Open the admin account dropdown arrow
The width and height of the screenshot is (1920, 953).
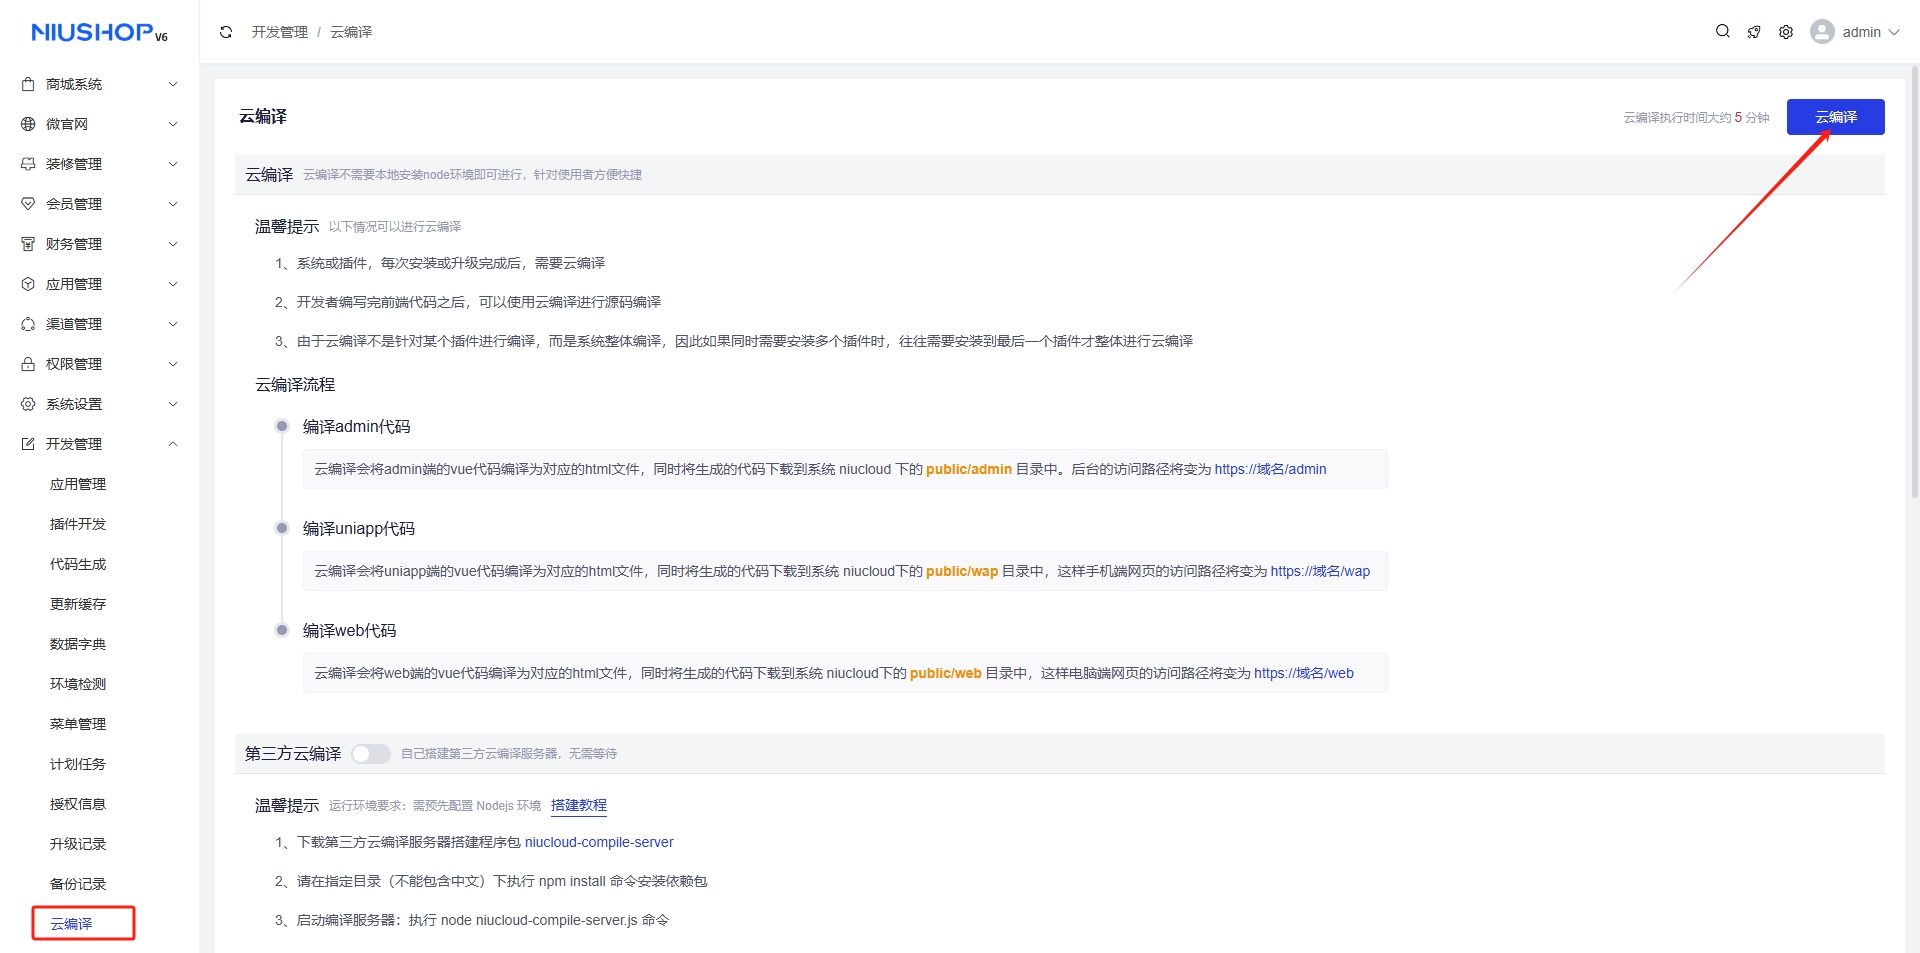[1894, 32]
